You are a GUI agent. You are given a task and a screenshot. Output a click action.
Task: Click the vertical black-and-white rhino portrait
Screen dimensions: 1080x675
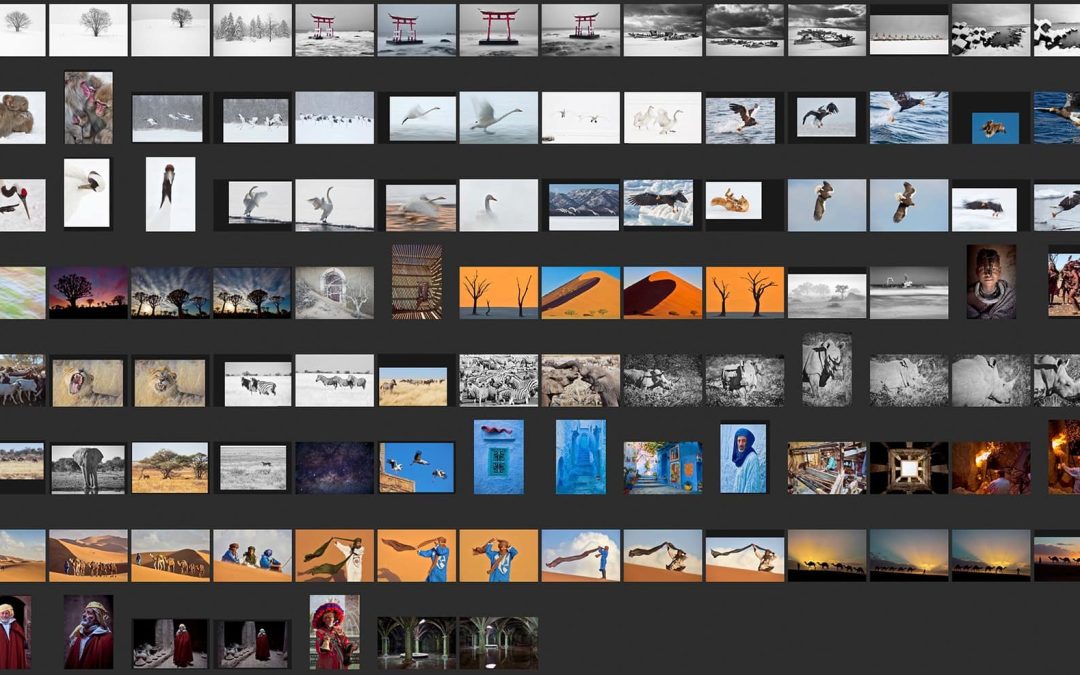click(x=827, y=369)
